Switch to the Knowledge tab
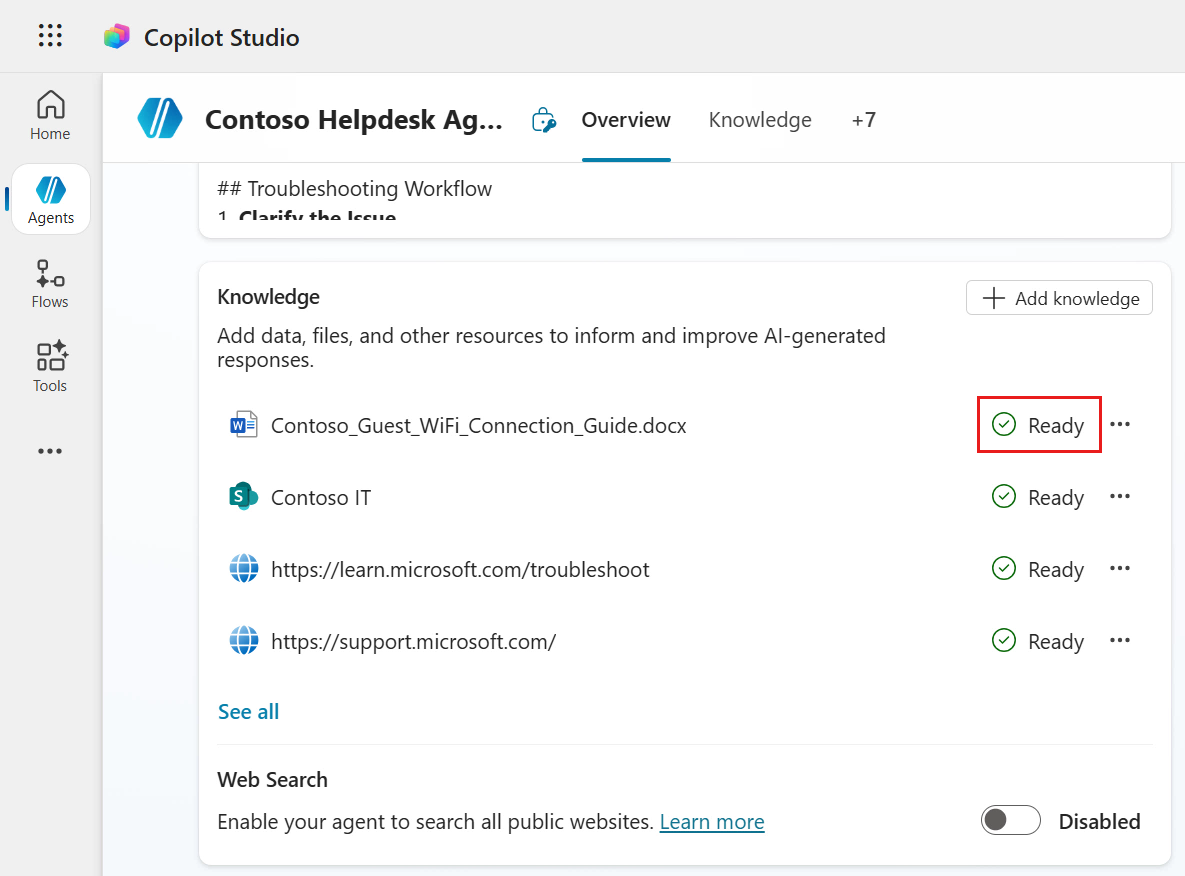Viewport: 1185px width, 876px height. 760,120
